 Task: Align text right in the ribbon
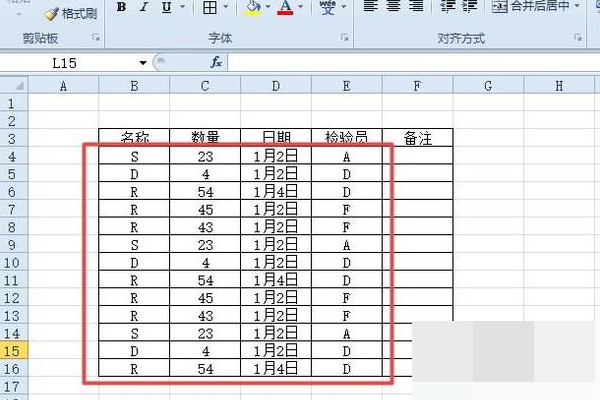point(416,6)
